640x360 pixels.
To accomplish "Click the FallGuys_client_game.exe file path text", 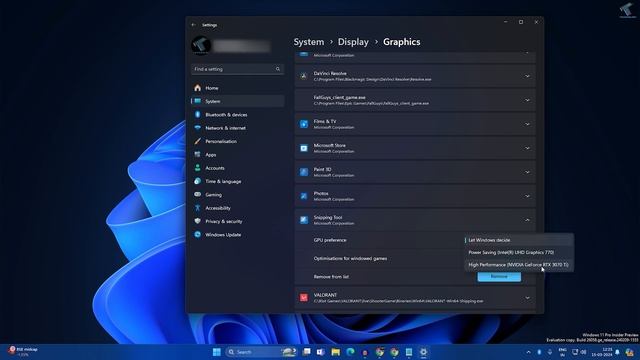I will click(x=371, y=104).
